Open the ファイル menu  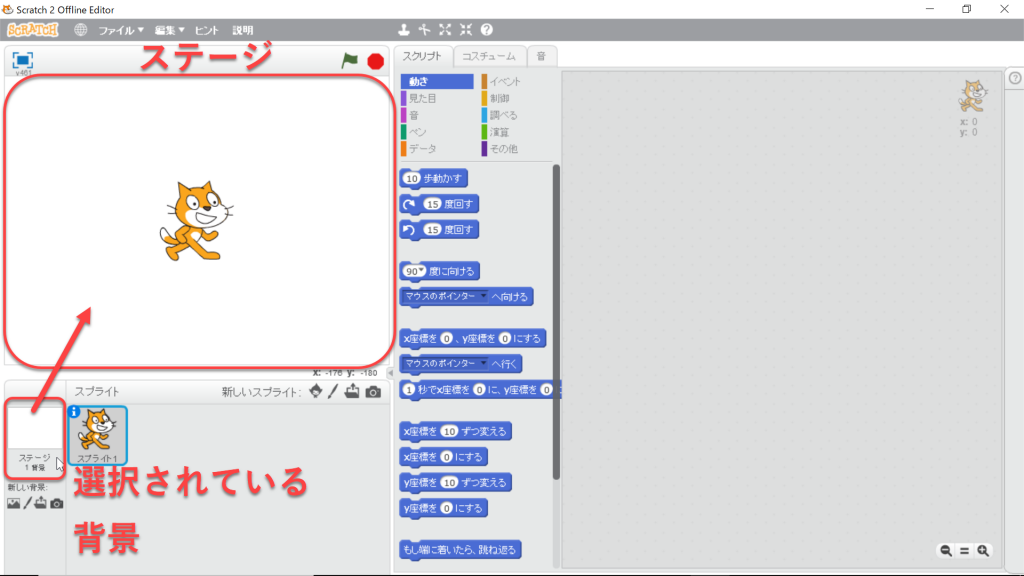click(x=121, y=30)
